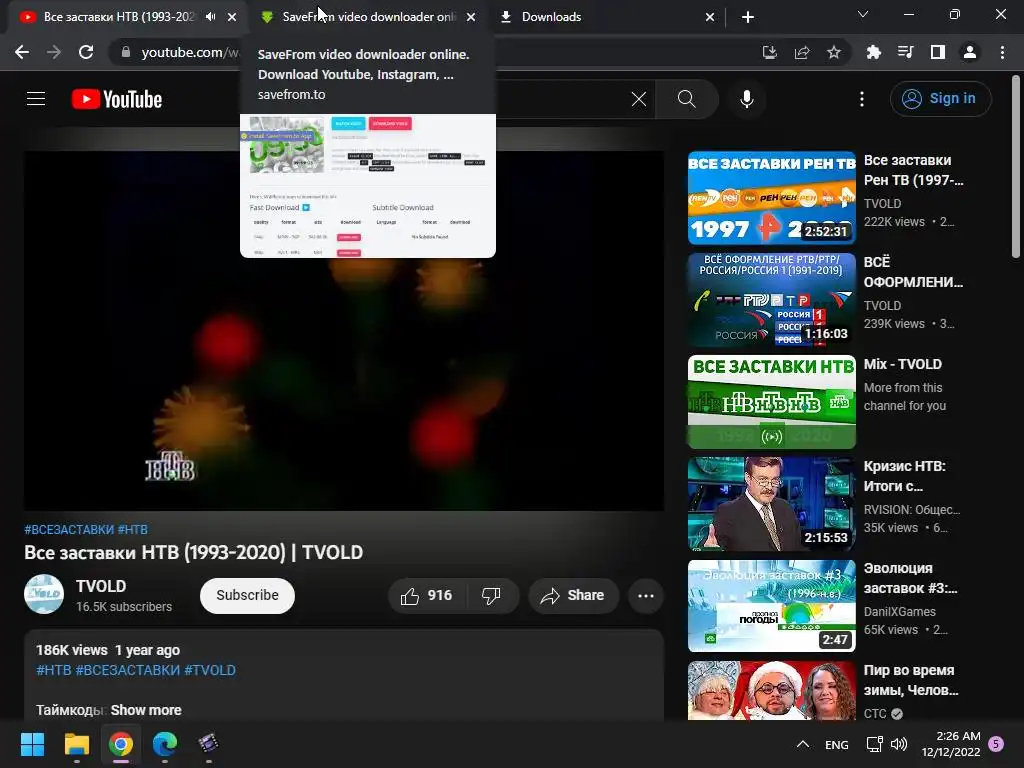This screenshot has width=1024, height=768.
Task: Open the Extensions puzzle icon
Action: tap(874, 52)
